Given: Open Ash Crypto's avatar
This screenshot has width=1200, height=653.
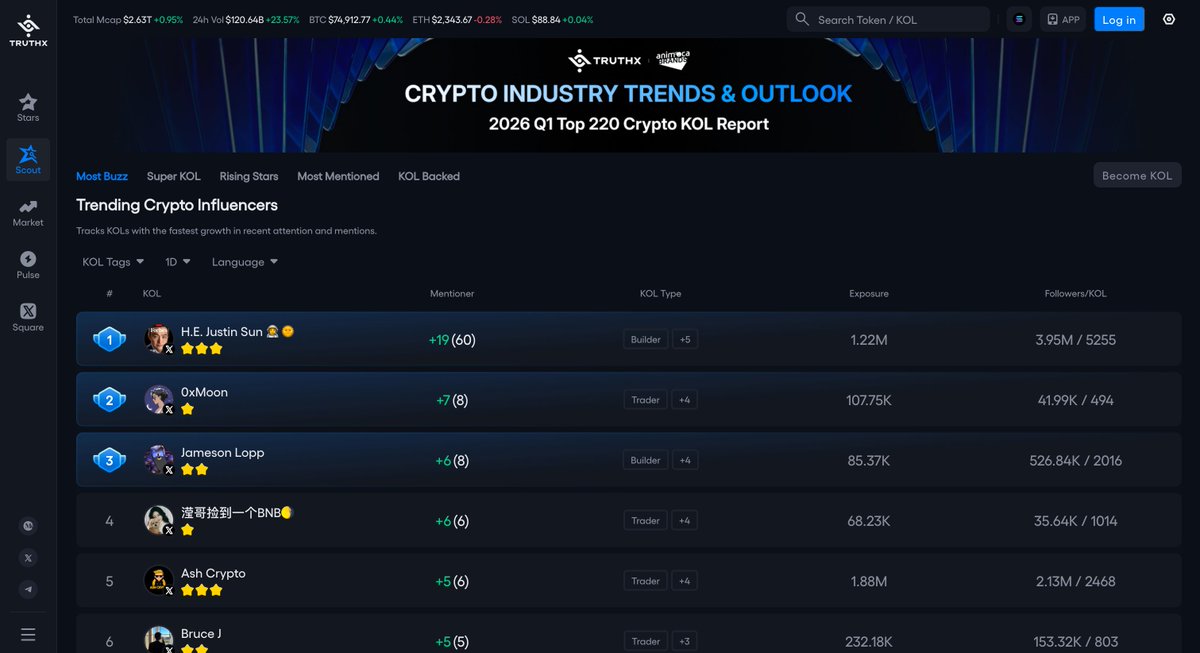Looking at the screenshot, I should click(158, 580).
